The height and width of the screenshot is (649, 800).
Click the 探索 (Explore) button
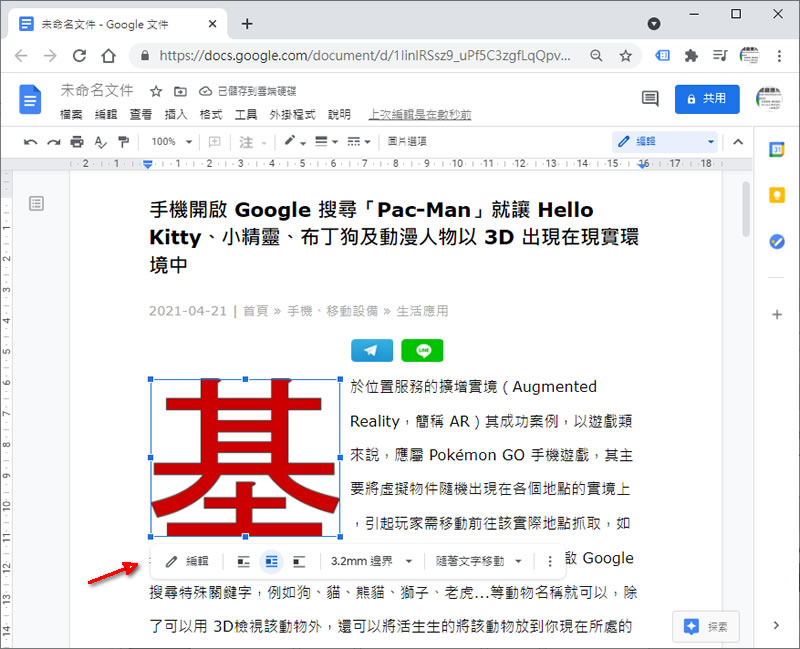coord(706,626)
